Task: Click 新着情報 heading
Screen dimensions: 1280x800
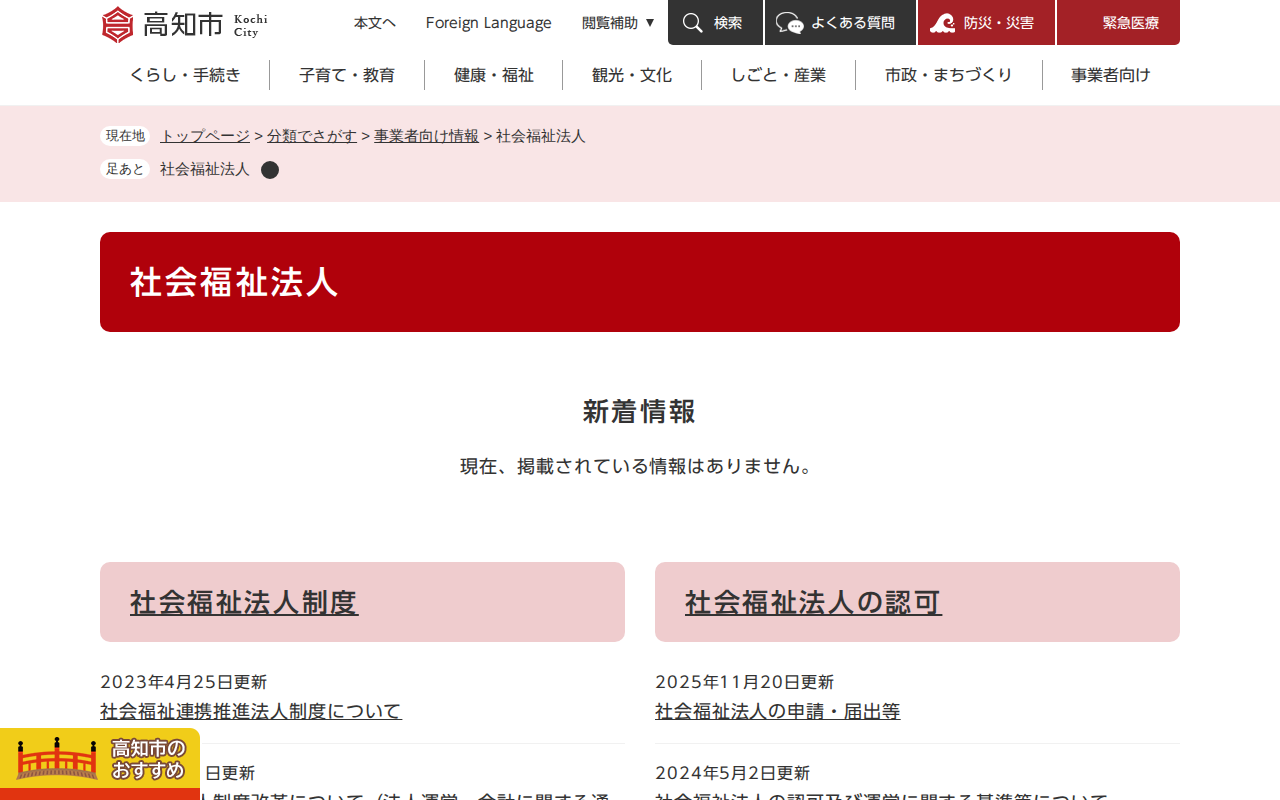Action: click(640, 411)
